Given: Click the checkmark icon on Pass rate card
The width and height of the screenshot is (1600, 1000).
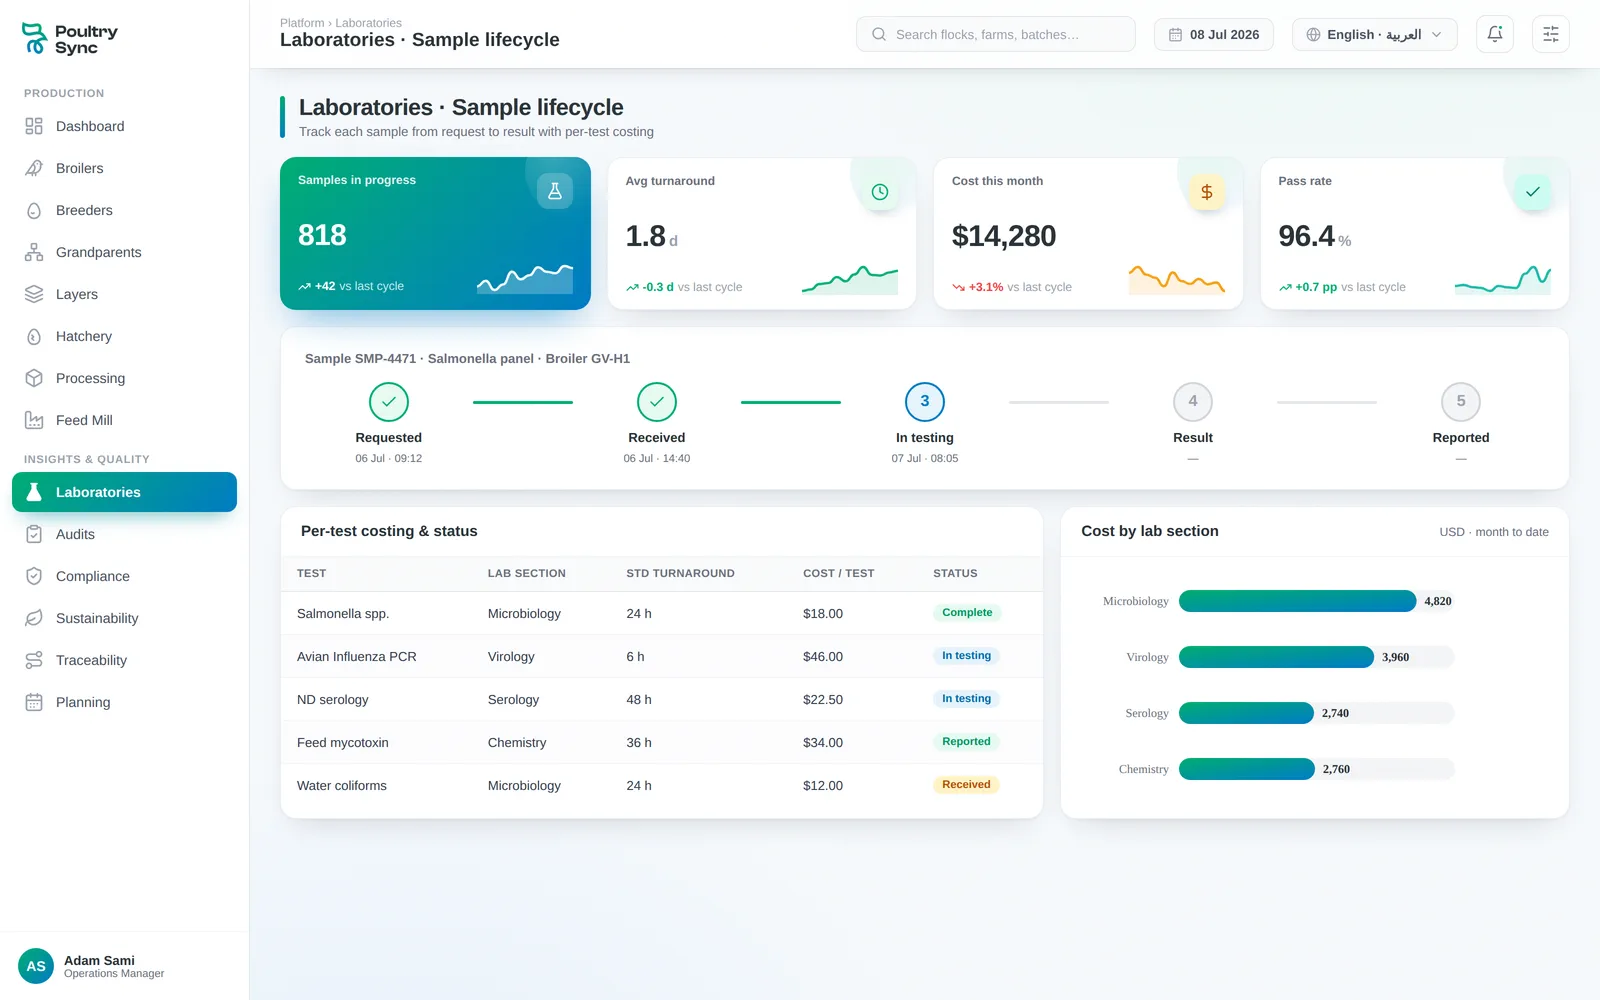Looking at the screenshot, I should click(1533, 192).
